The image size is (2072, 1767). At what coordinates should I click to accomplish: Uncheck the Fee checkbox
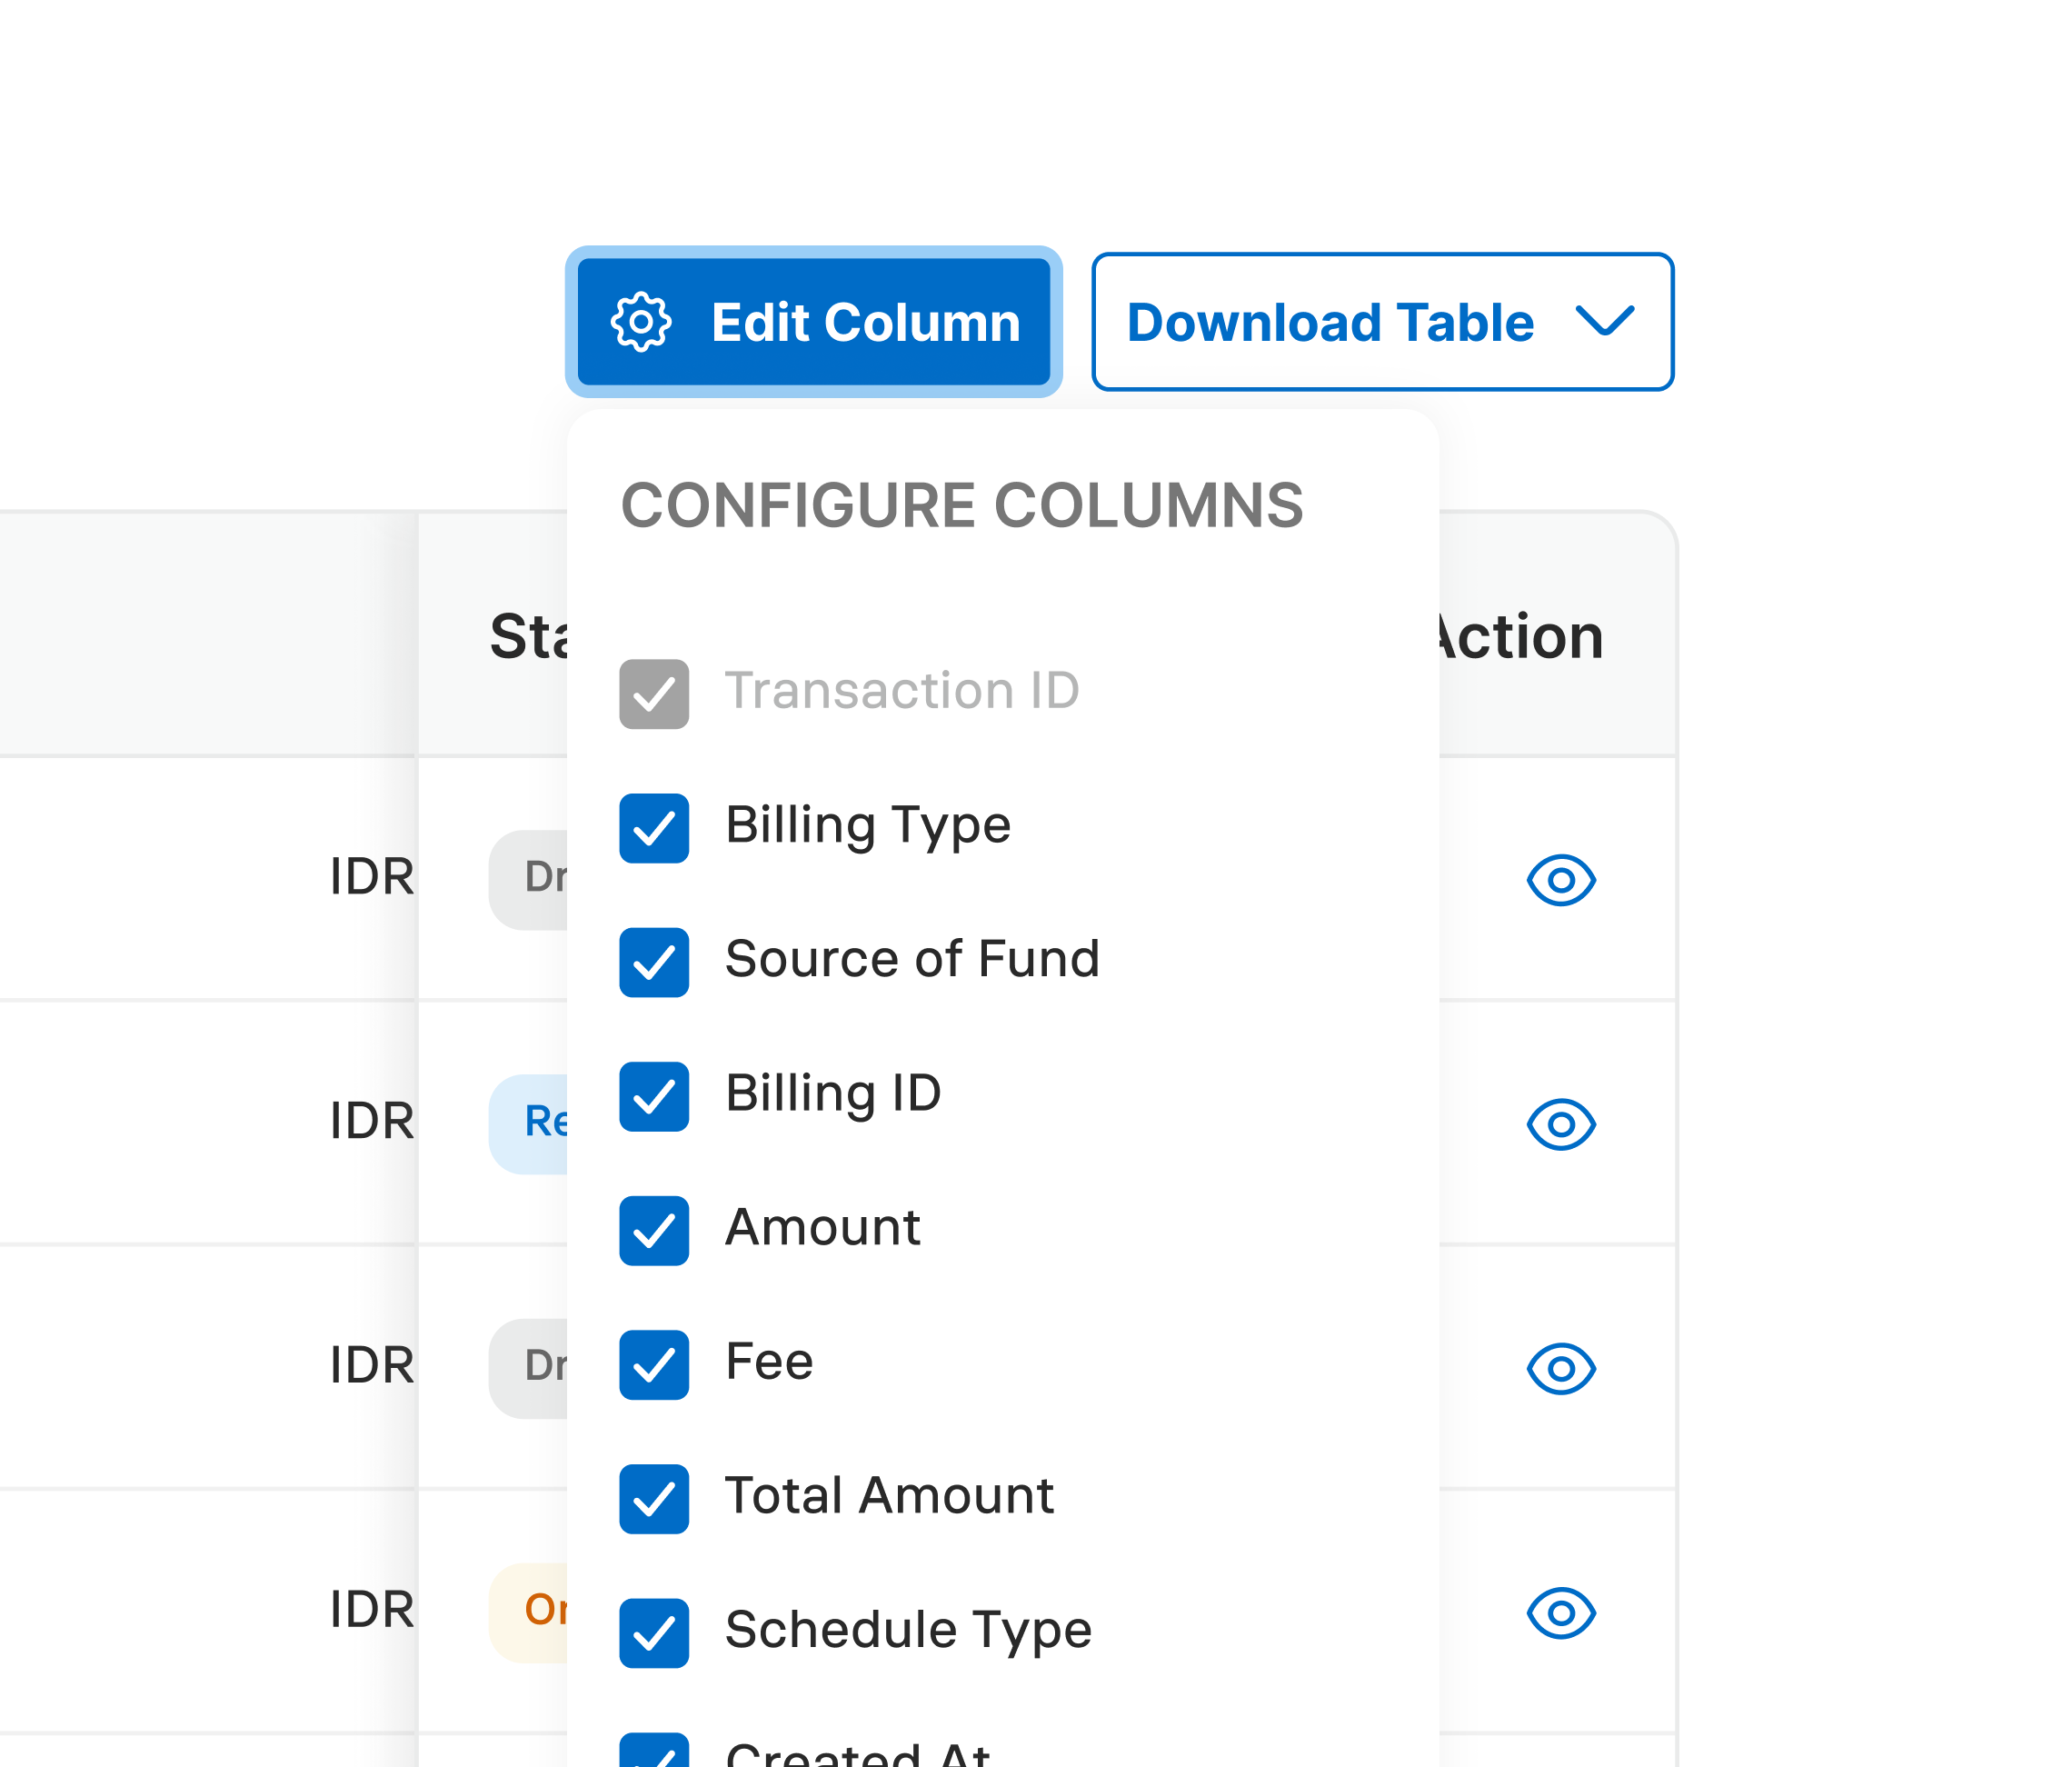[654, 1364]
